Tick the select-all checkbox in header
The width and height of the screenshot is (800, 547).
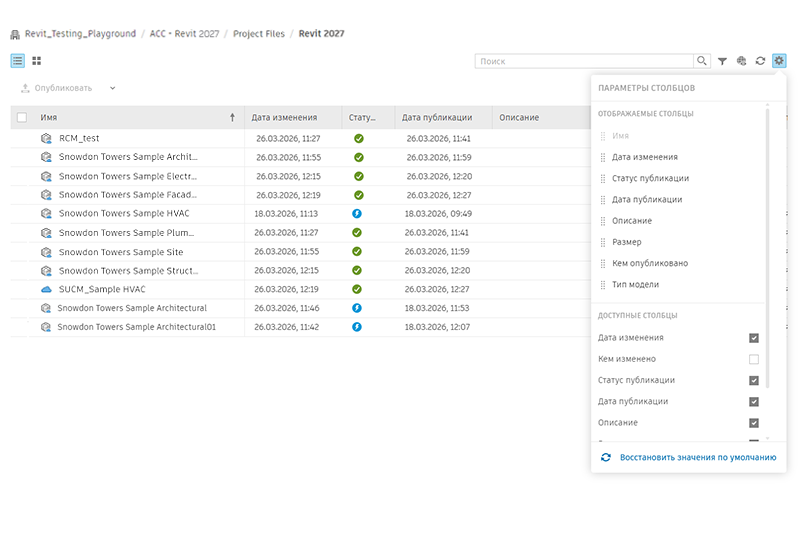(22, 117)
